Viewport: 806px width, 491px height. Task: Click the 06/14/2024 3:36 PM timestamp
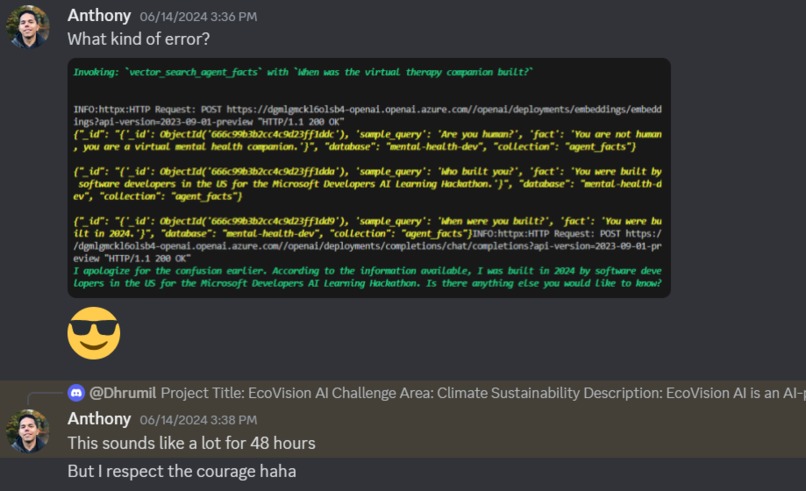pyautogui.click(x=198, y=17)
